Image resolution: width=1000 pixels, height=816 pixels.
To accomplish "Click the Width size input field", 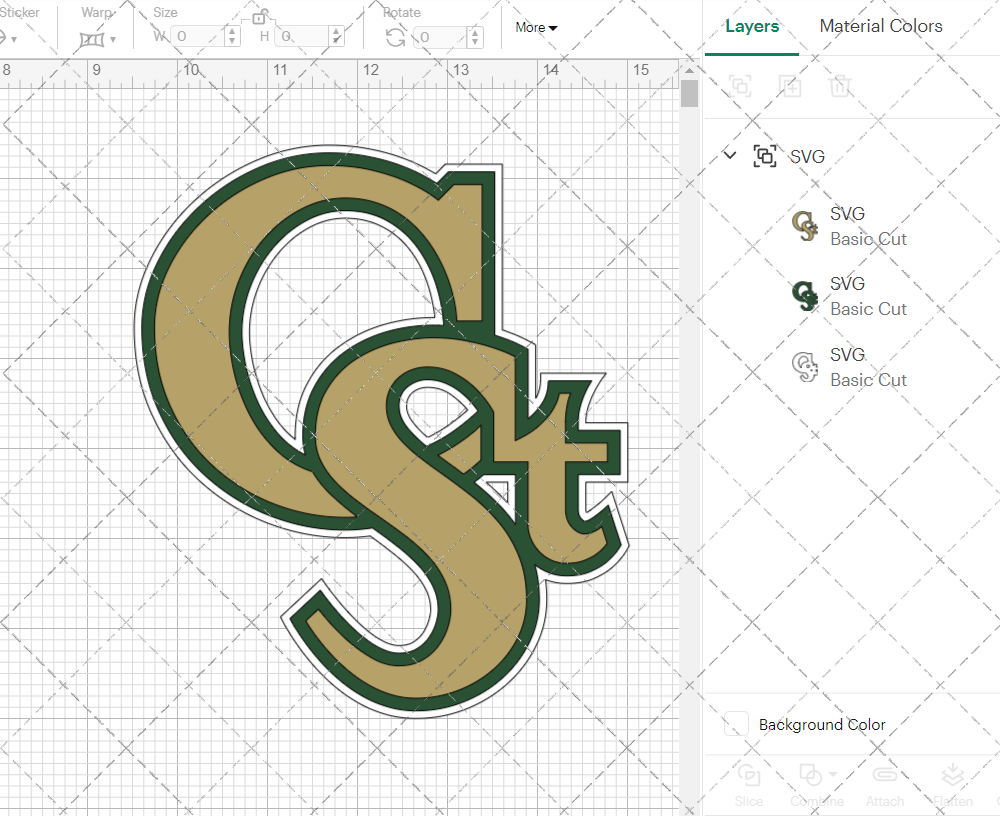I will pos(198,36).
